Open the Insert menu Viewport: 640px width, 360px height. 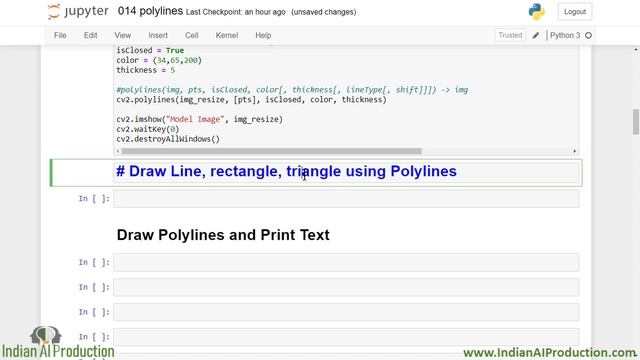(158, 36)
